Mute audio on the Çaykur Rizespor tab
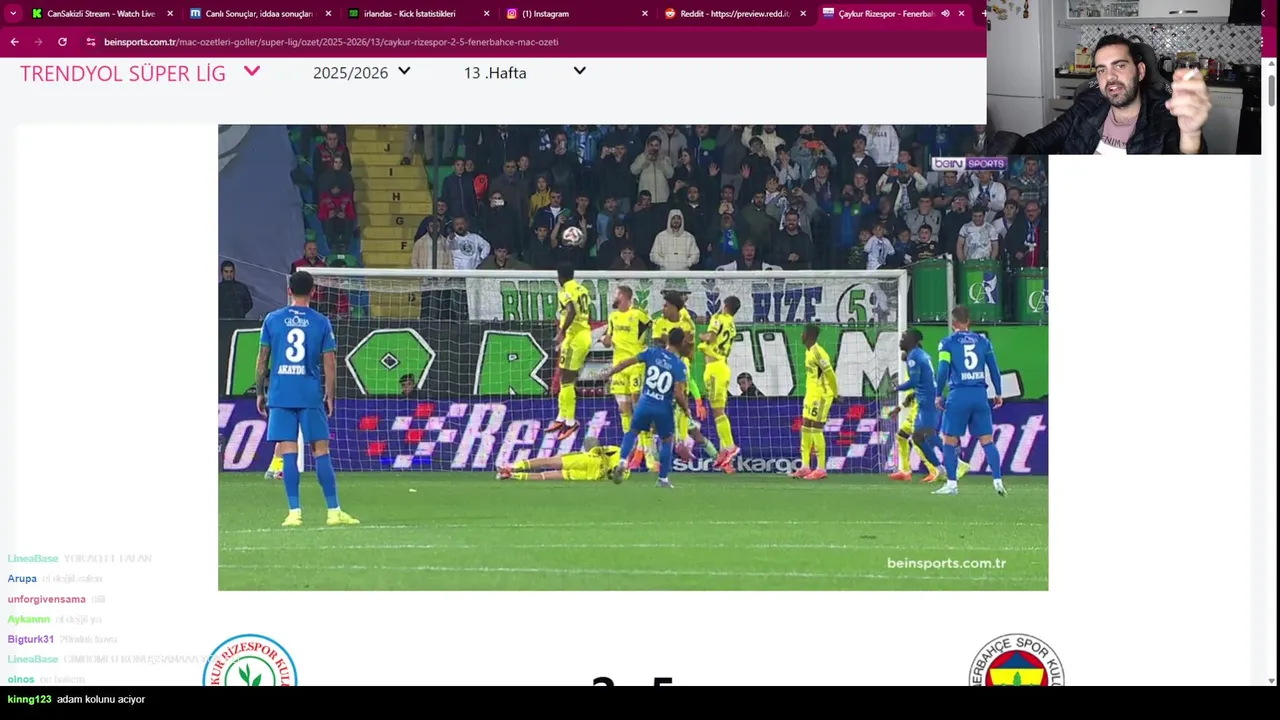The image size is (1280, 720). [x=945, y=14]
